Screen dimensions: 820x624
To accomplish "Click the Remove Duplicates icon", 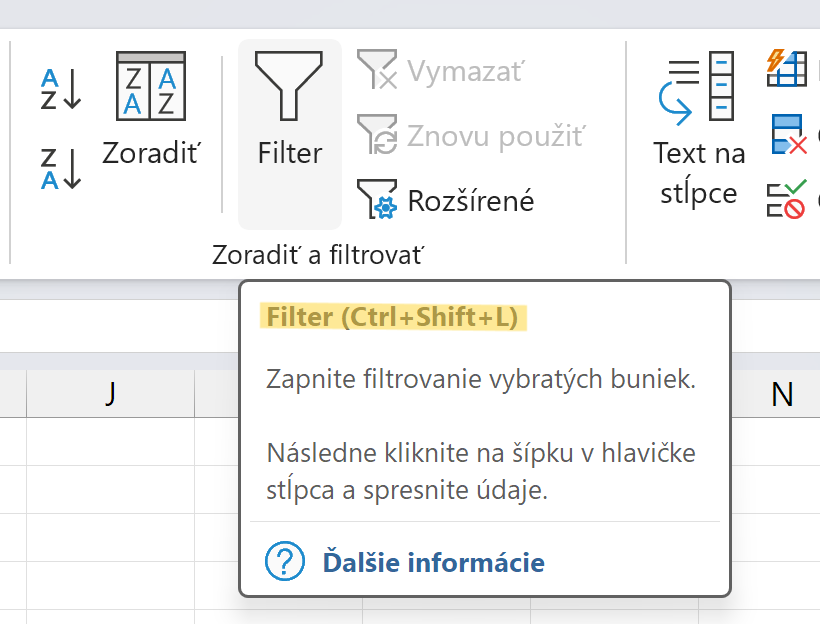I will coord(789,134).
